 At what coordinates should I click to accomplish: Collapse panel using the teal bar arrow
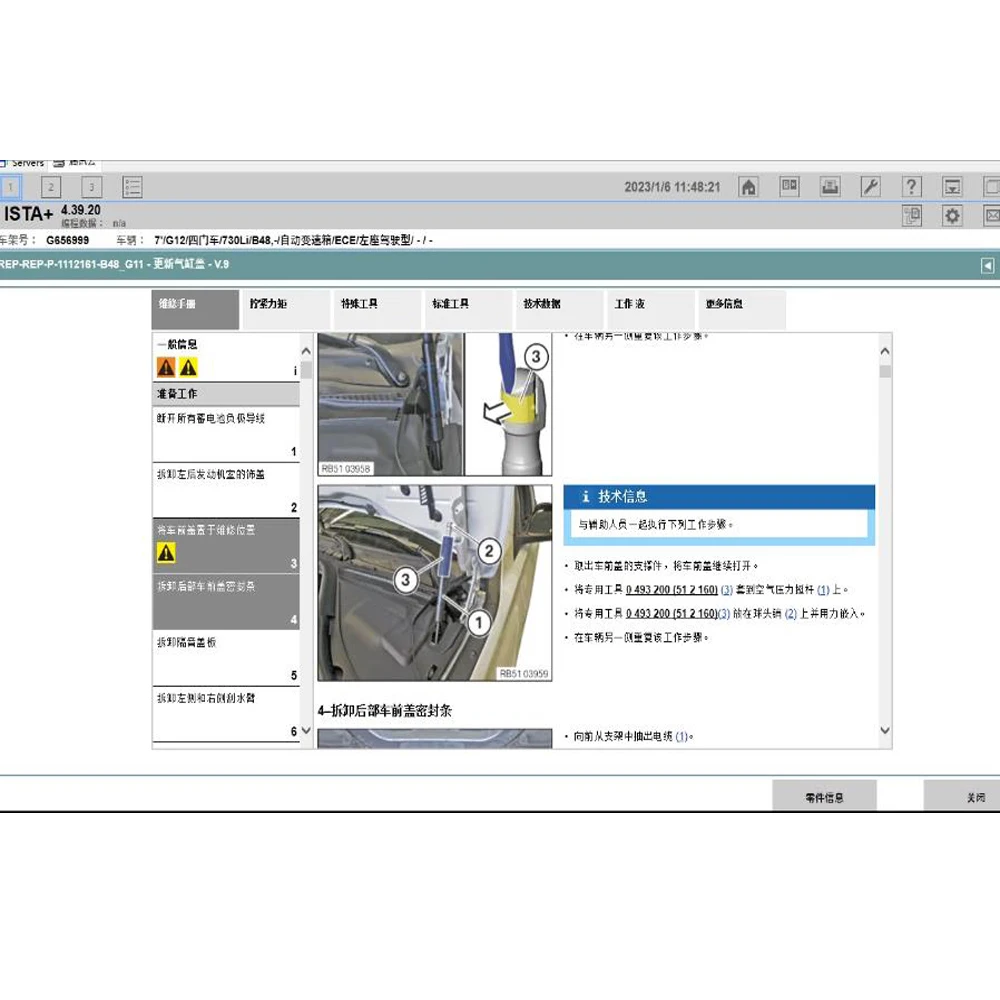987,265
